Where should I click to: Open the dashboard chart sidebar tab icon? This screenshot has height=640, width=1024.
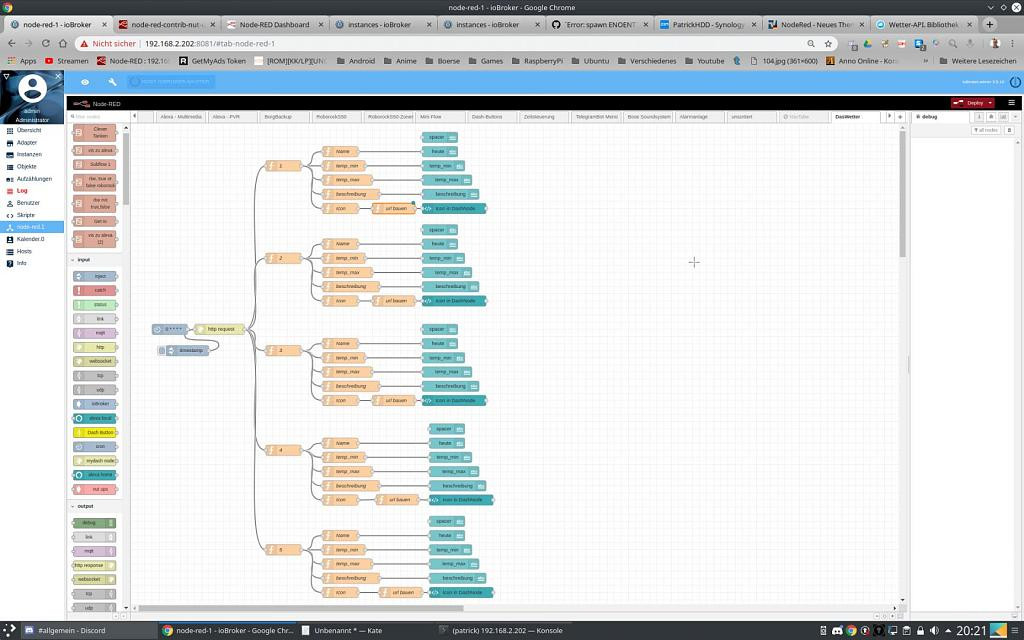pyautogui.click(x=1003, y=117)
